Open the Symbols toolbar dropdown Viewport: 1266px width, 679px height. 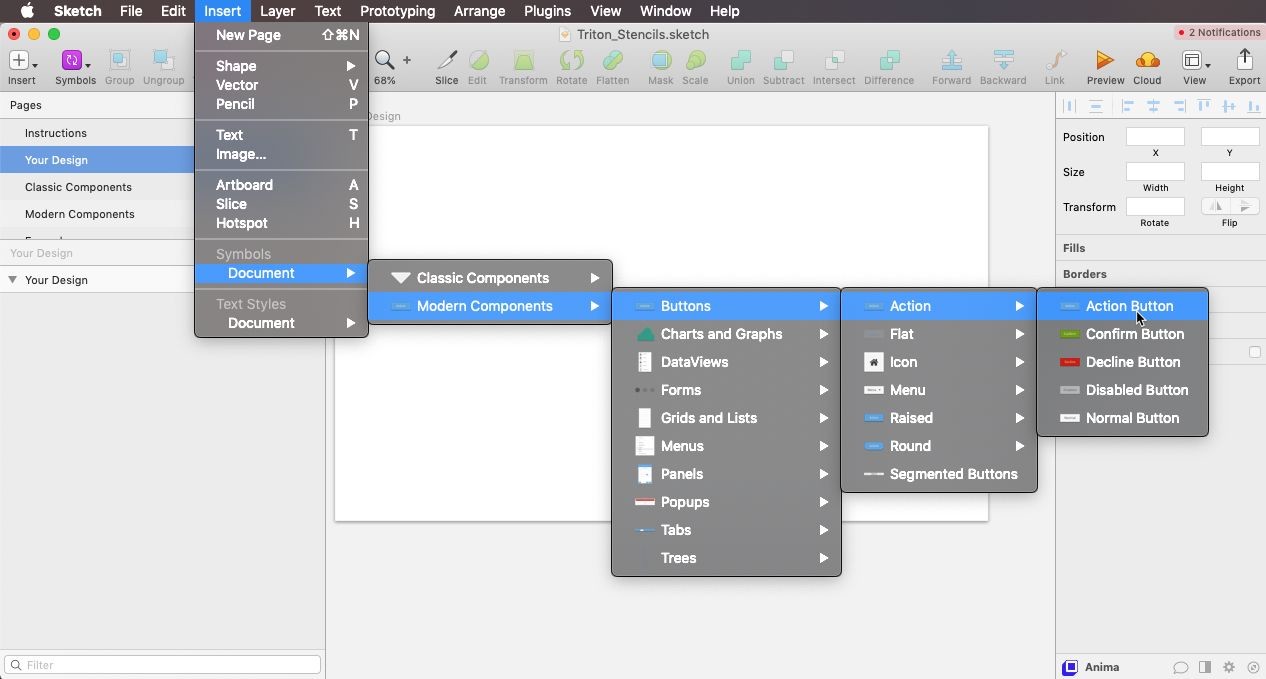pos(75,63)
